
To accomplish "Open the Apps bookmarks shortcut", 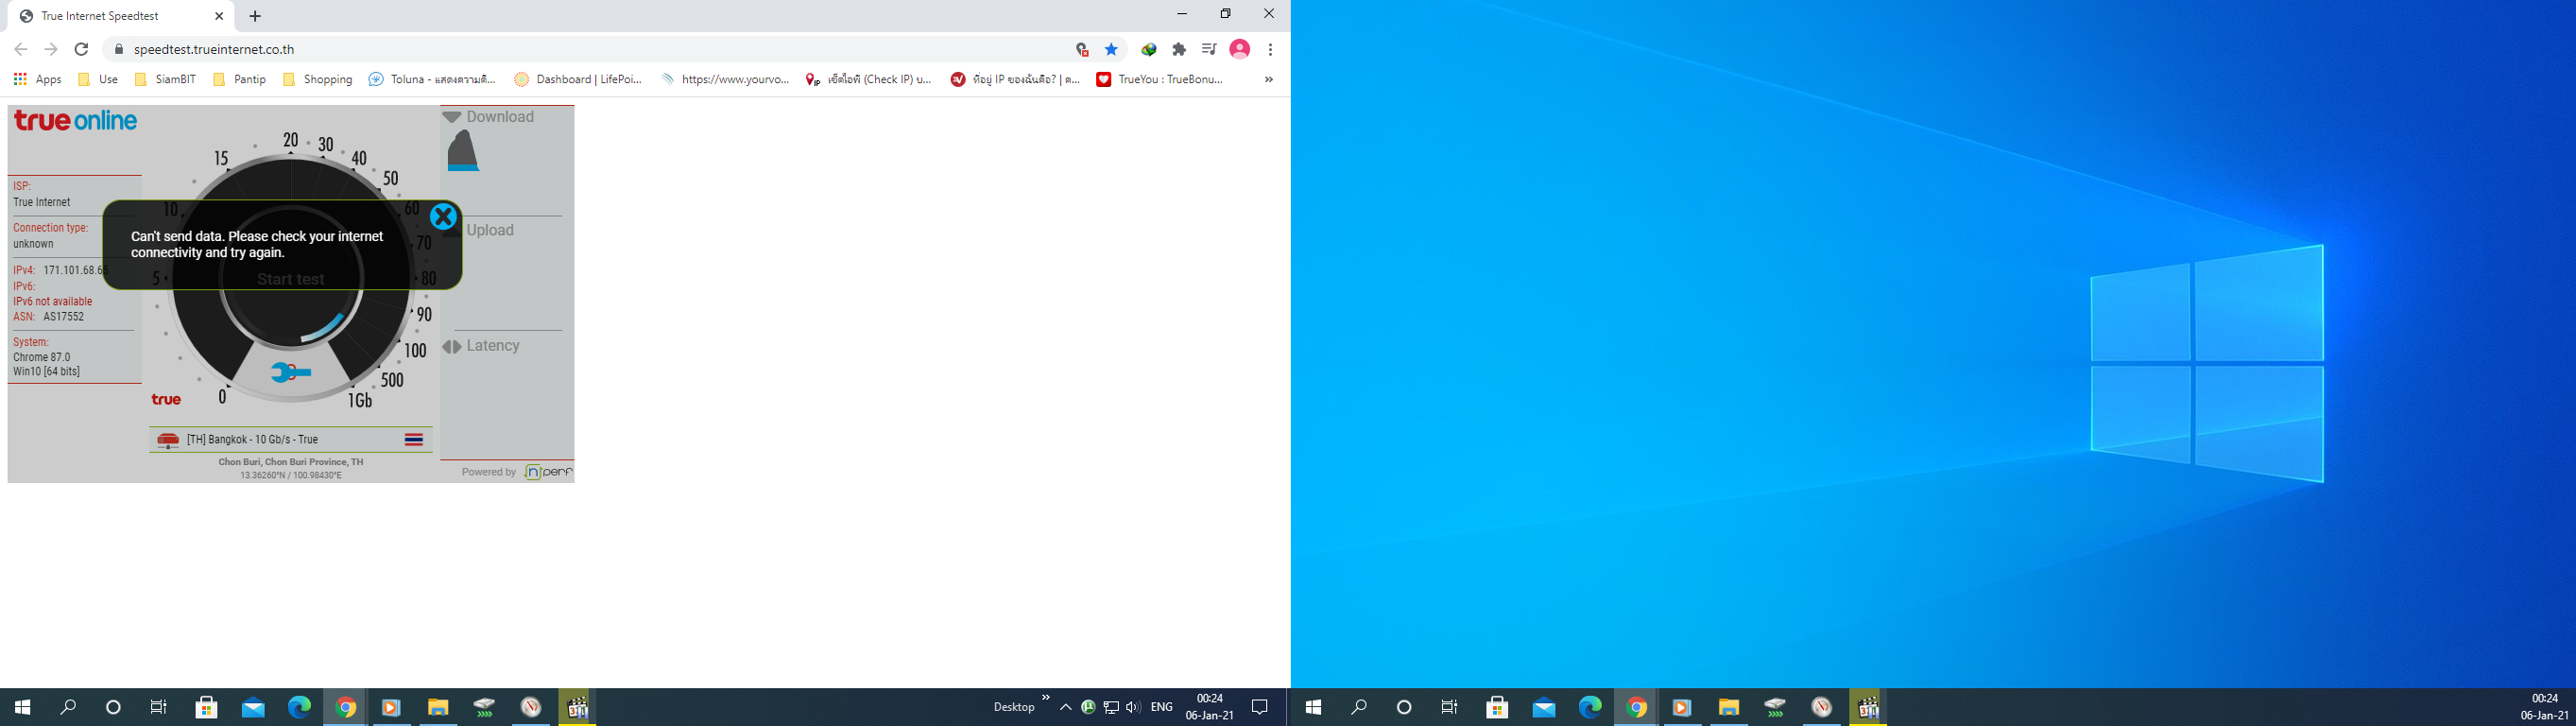I will click(37, 79).
